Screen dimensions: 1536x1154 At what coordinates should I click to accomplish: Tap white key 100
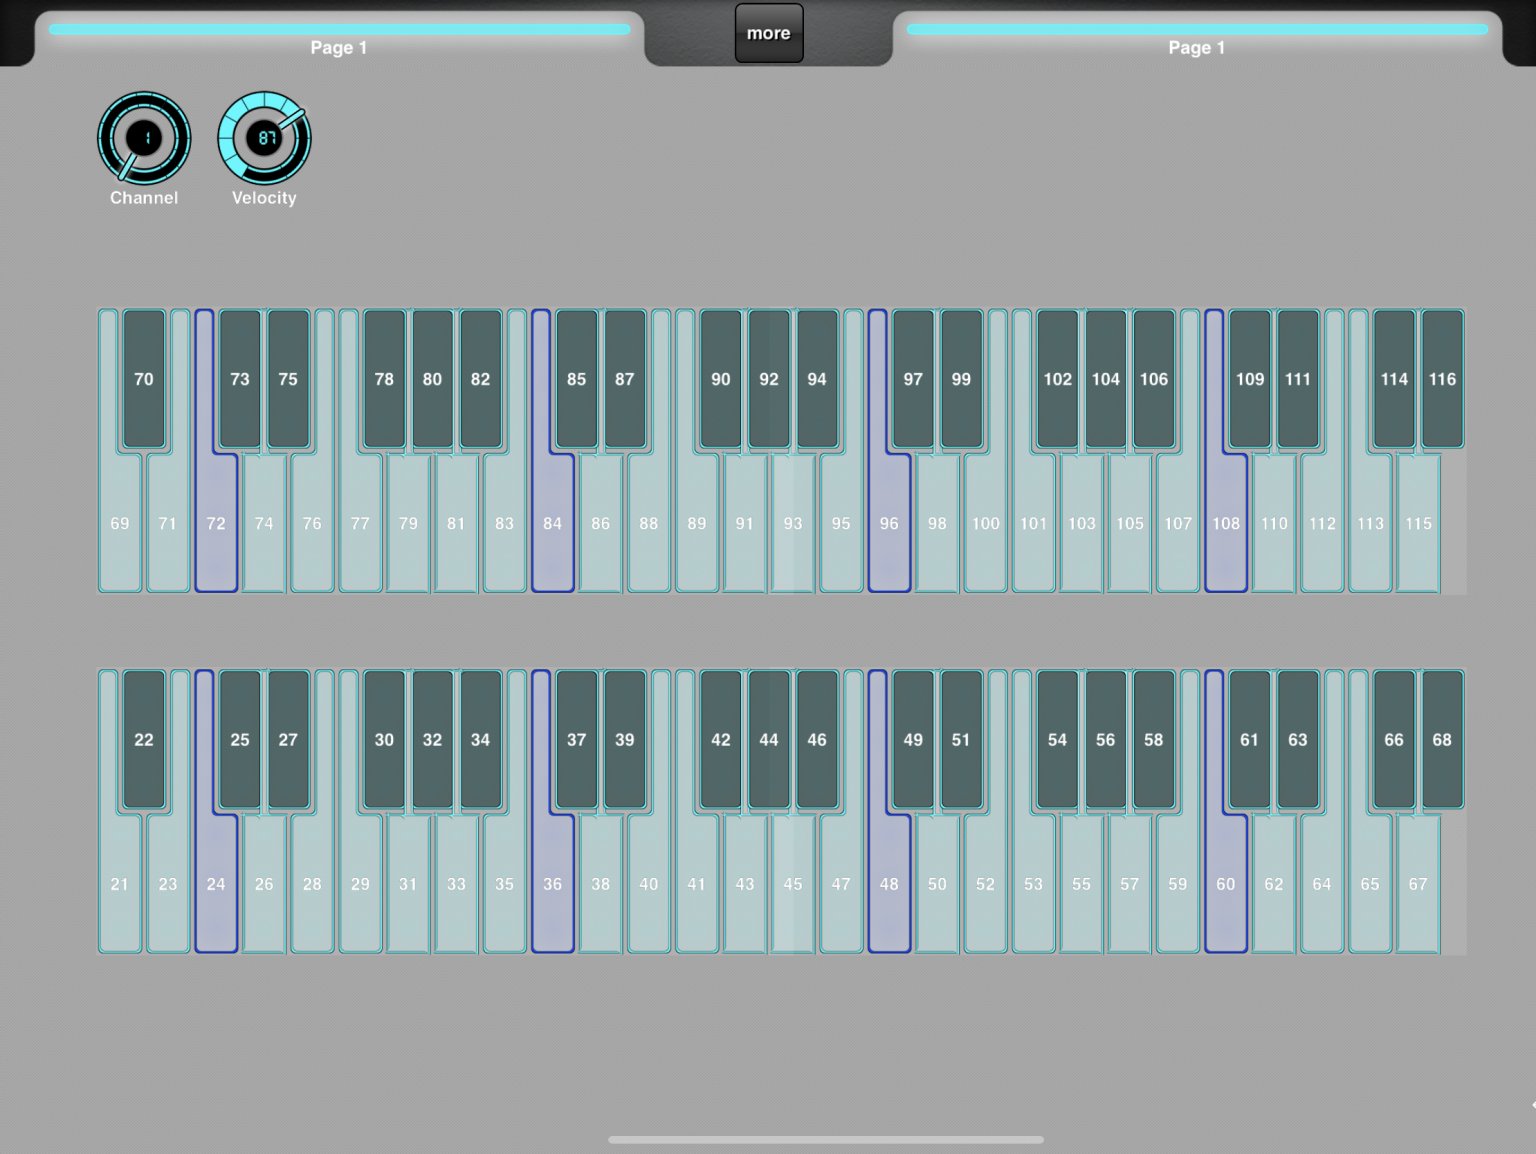pos(985,523)
